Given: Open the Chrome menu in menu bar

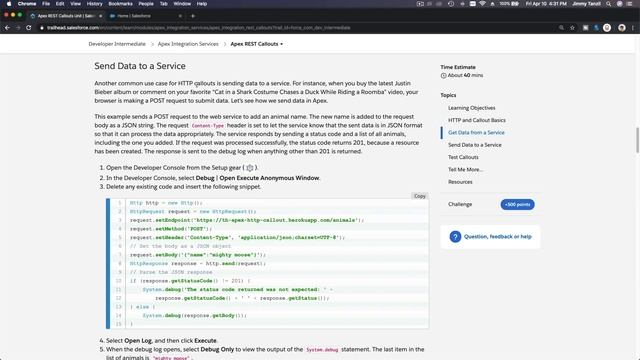Looking at the screenshot, I should (x=27, y=4).
